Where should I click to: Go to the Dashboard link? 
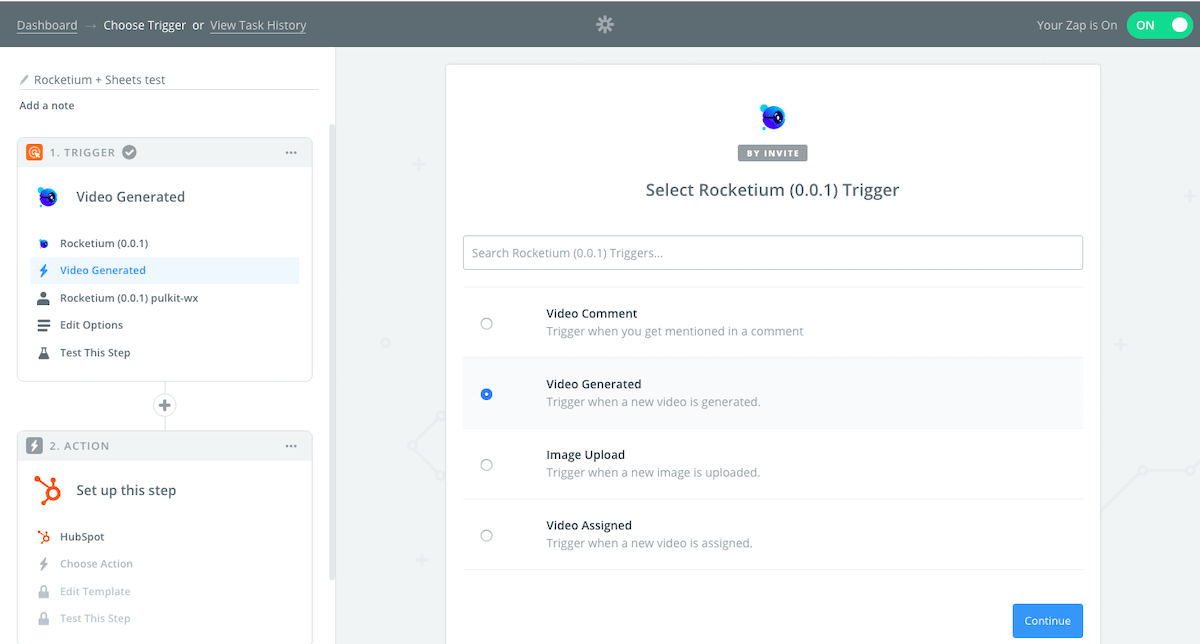[47, 25]
